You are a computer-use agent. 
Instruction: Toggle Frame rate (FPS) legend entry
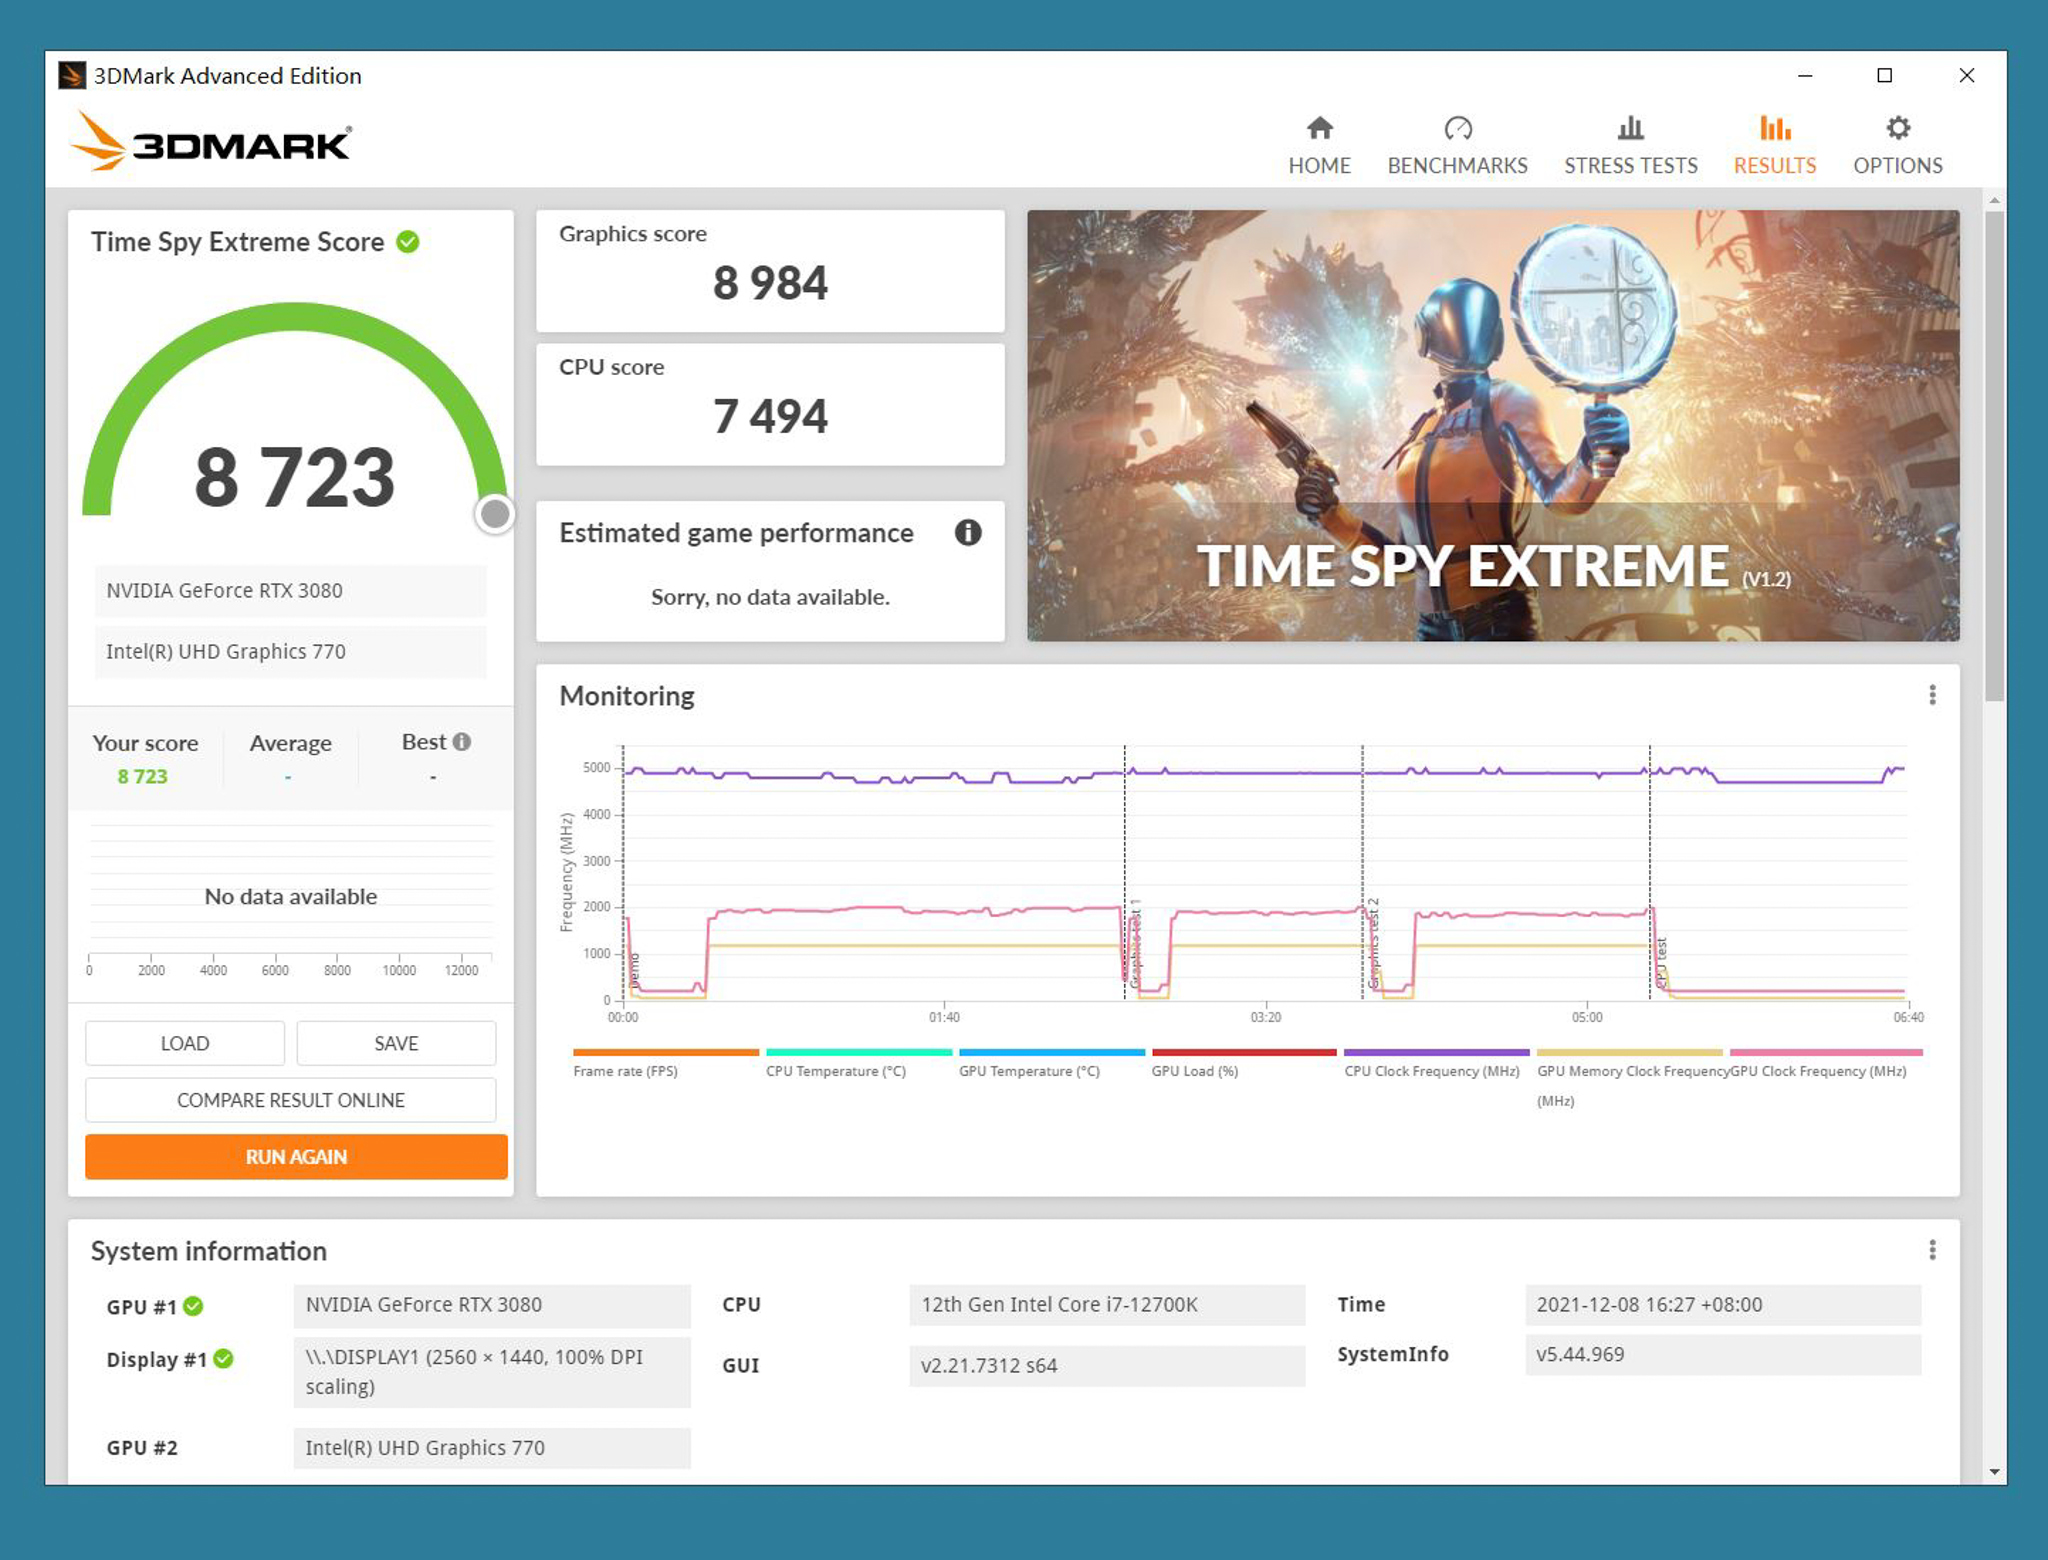[625, 1071]
